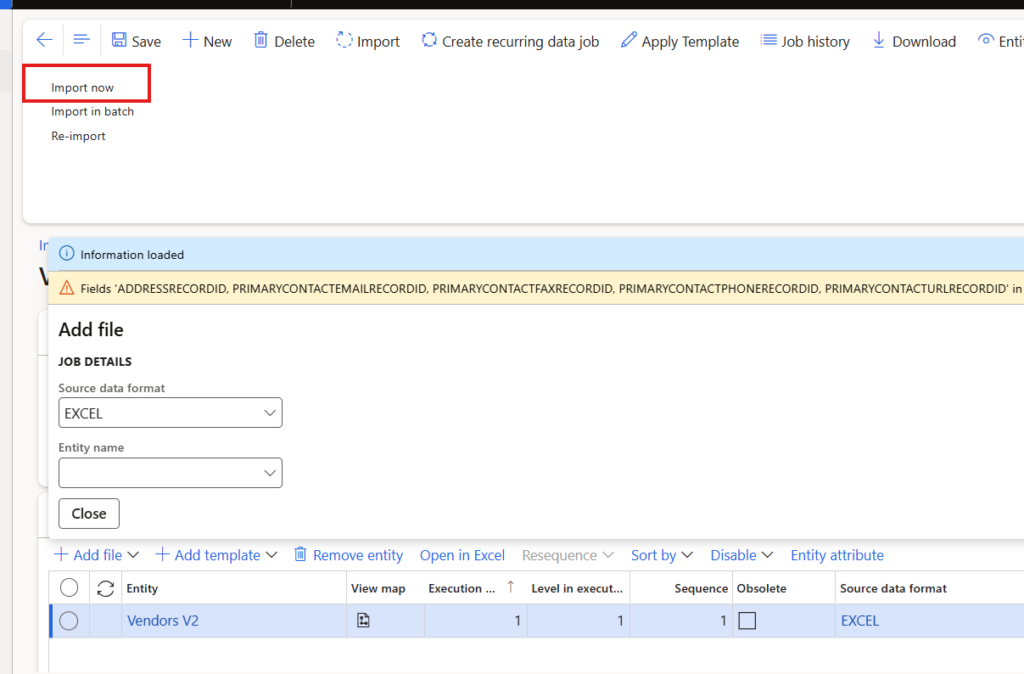Click the Sequence value 1 for Vendors V2
Image resolution: width=1024 pixels, height=674 pixels.
click(723, 620)
